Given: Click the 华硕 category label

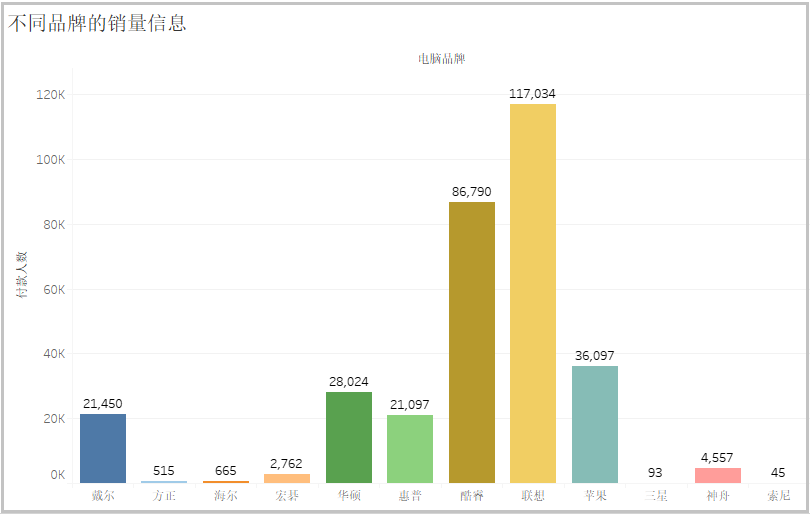Looking at the screenshot, I should [x=349, y=496].
